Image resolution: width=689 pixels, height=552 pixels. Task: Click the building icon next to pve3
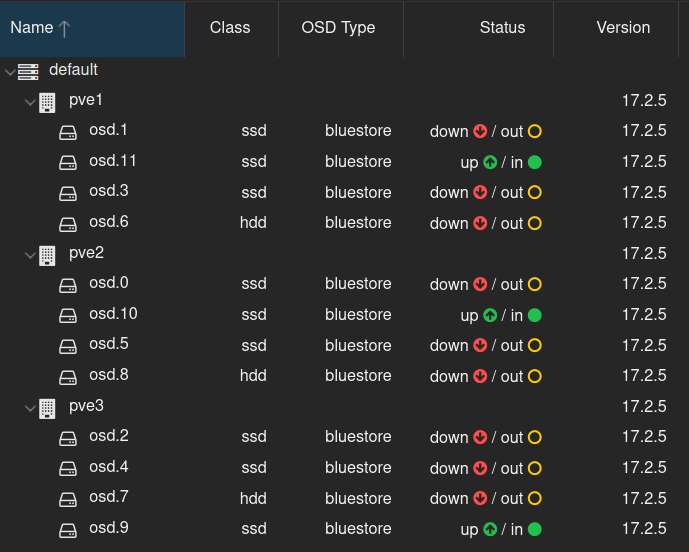(47, 409)
